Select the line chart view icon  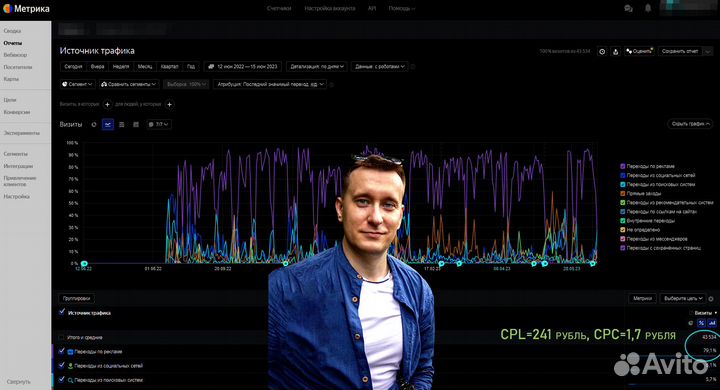pyautogui.click(x=108, y=124)
